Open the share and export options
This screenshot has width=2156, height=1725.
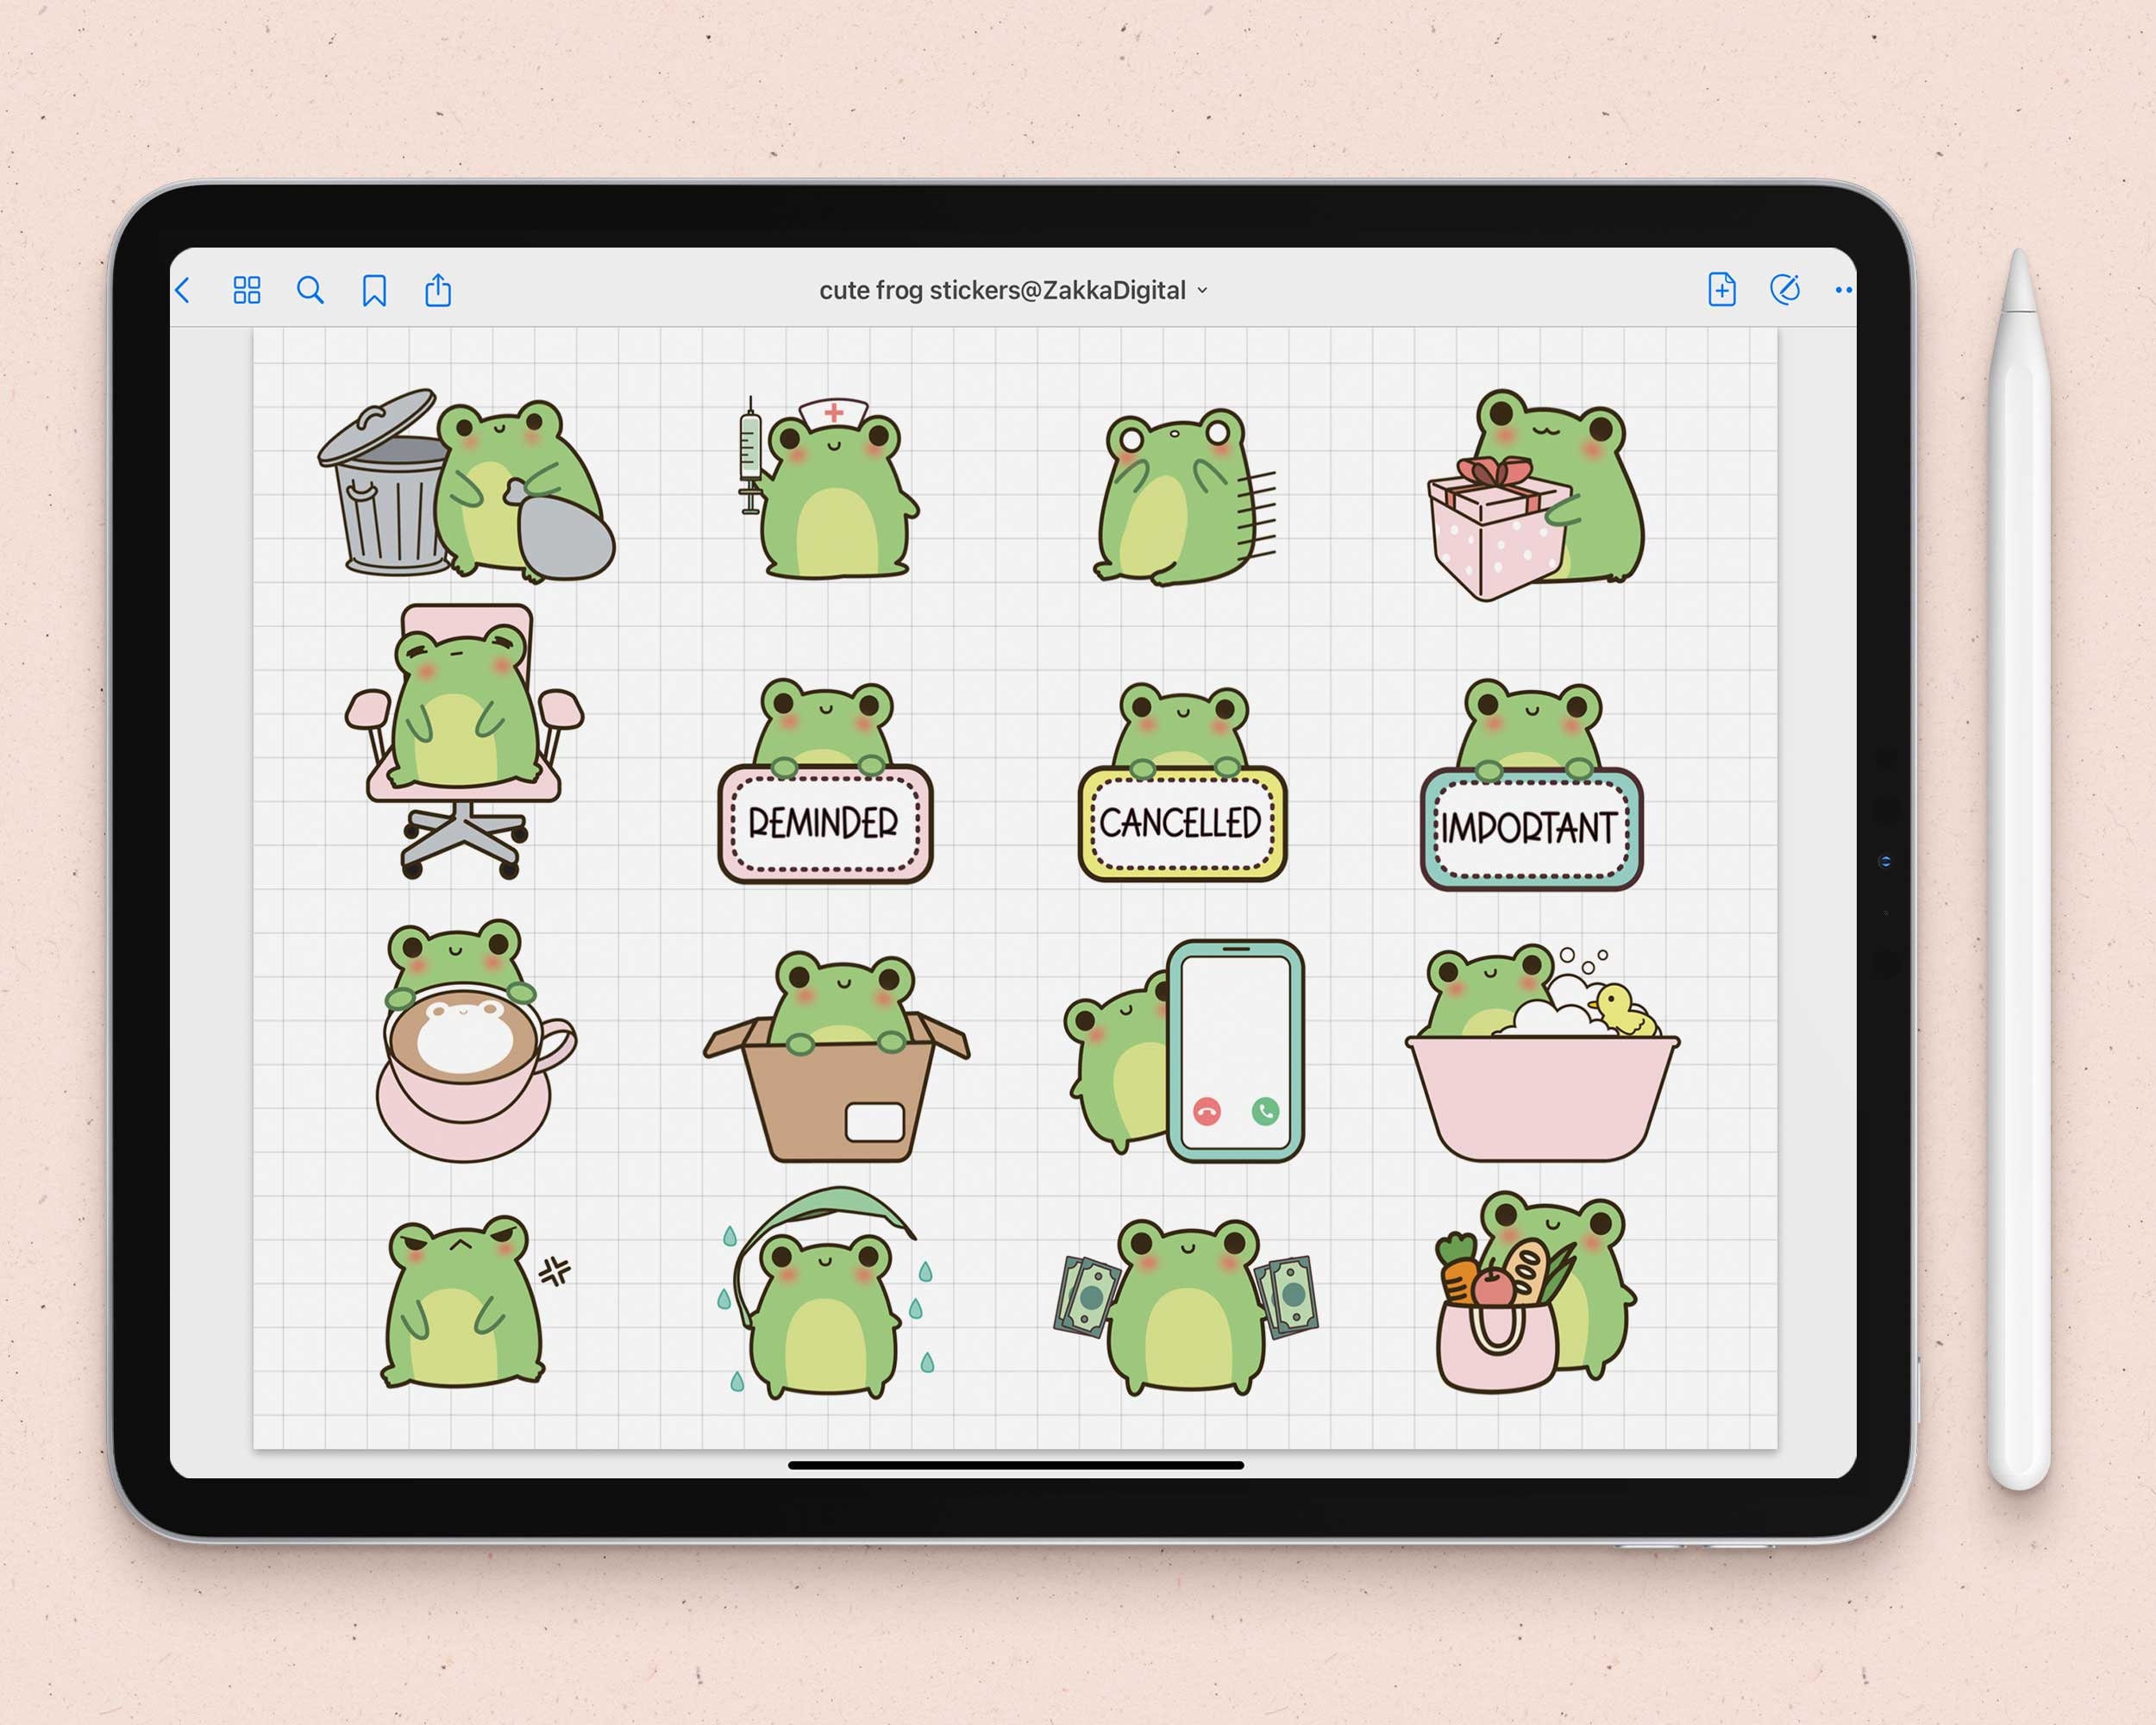click(x=436, y=290)
